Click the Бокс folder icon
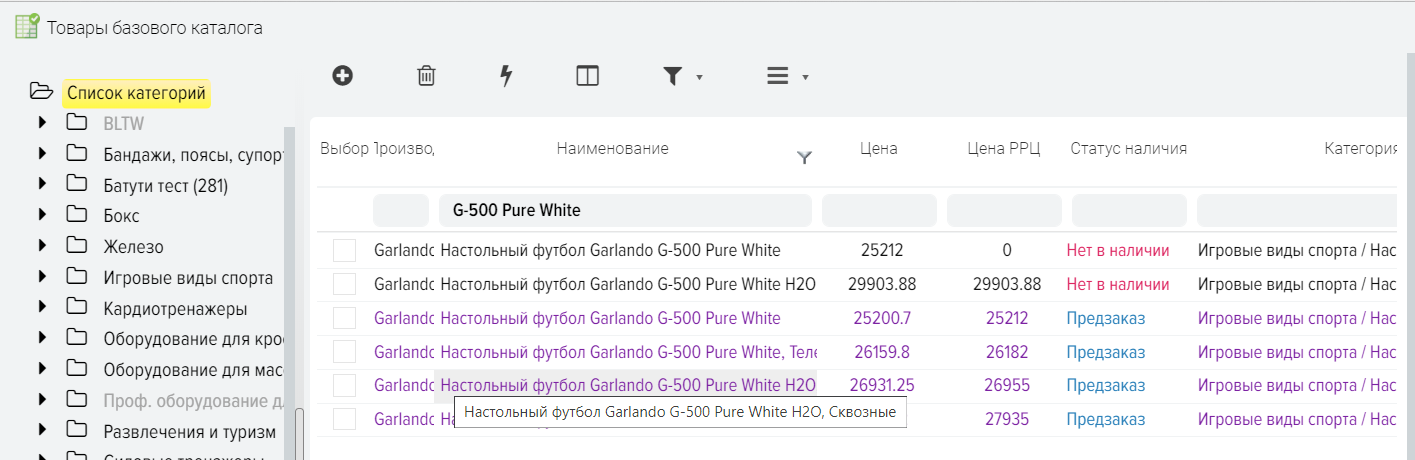Image resolution: width=1415 pixels, height=460 pixels. tap(77, 215)
